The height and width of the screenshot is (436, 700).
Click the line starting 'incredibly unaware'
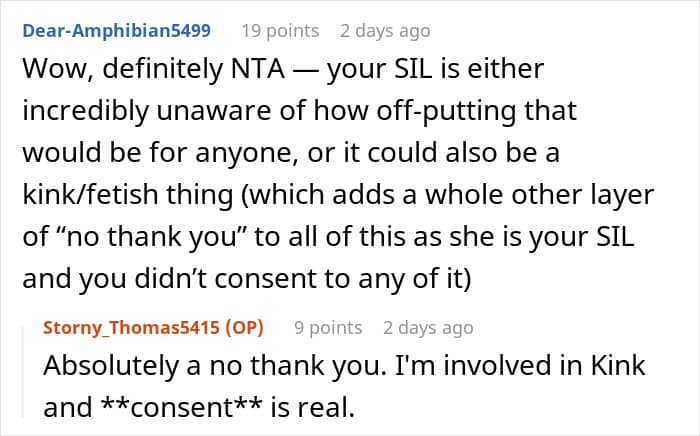pos(300,111)
